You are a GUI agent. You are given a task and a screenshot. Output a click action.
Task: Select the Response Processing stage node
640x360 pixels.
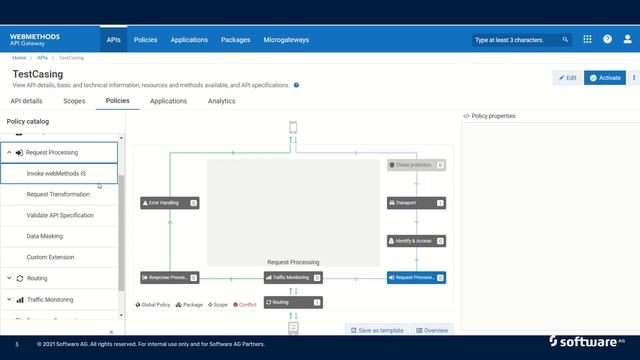[170, 278]
